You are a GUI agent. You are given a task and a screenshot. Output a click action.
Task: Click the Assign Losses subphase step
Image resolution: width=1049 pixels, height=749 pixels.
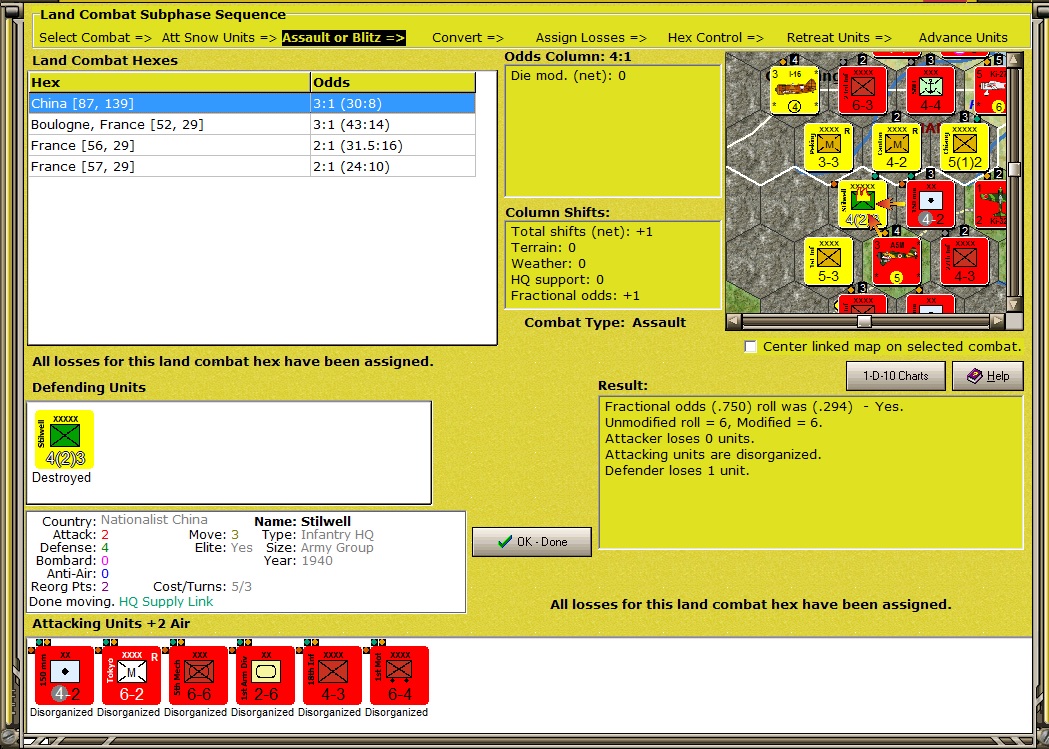[x=591, y=38]
